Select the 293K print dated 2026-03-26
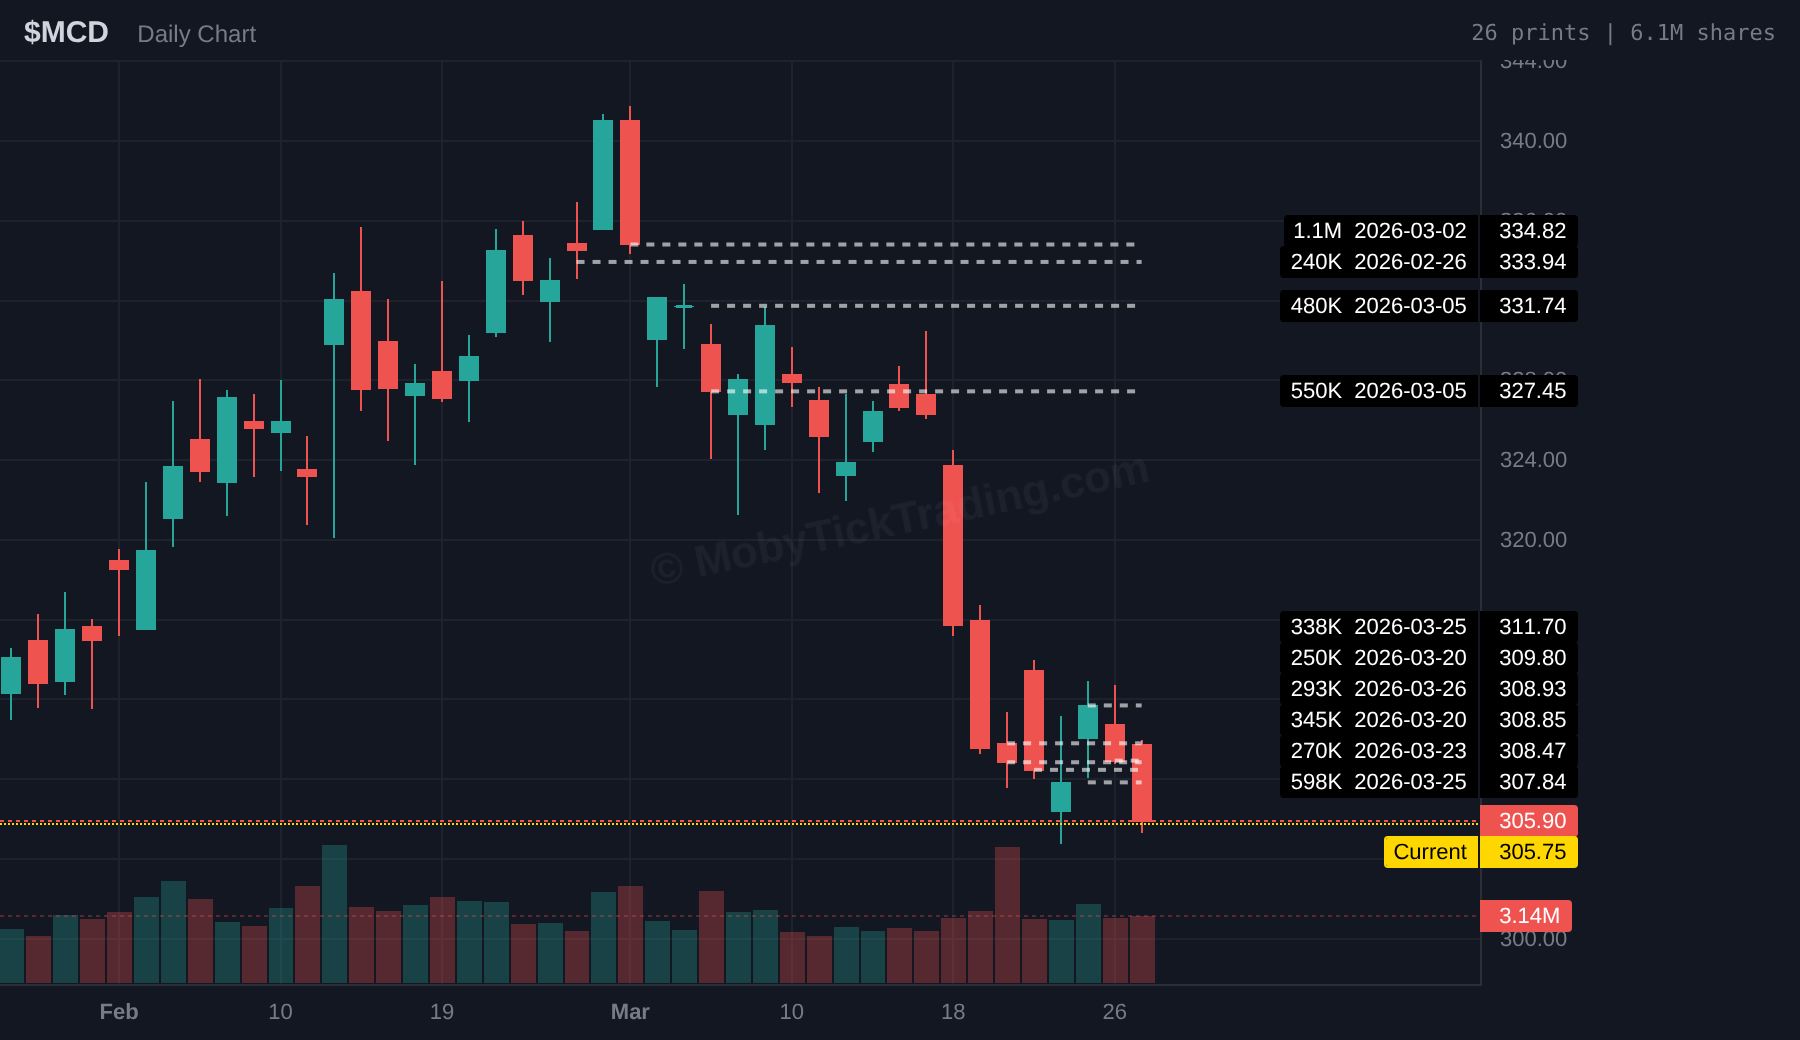 [x=1379, y=689]
